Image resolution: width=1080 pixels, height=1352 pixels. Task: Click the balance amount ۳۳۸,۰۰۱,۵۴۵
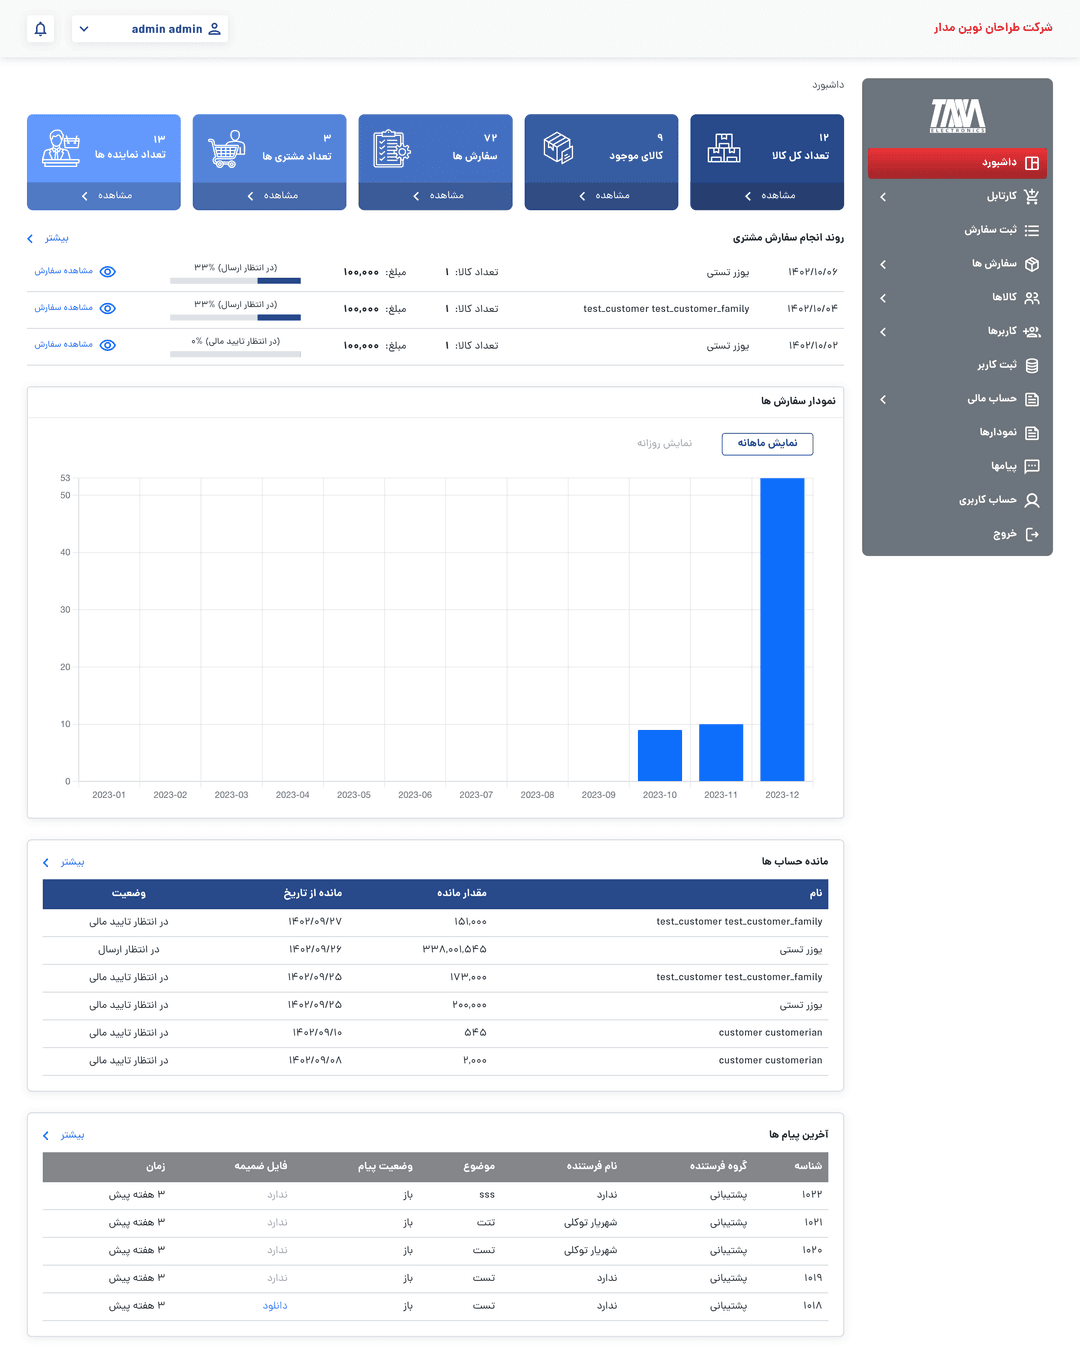click(454, 949)
